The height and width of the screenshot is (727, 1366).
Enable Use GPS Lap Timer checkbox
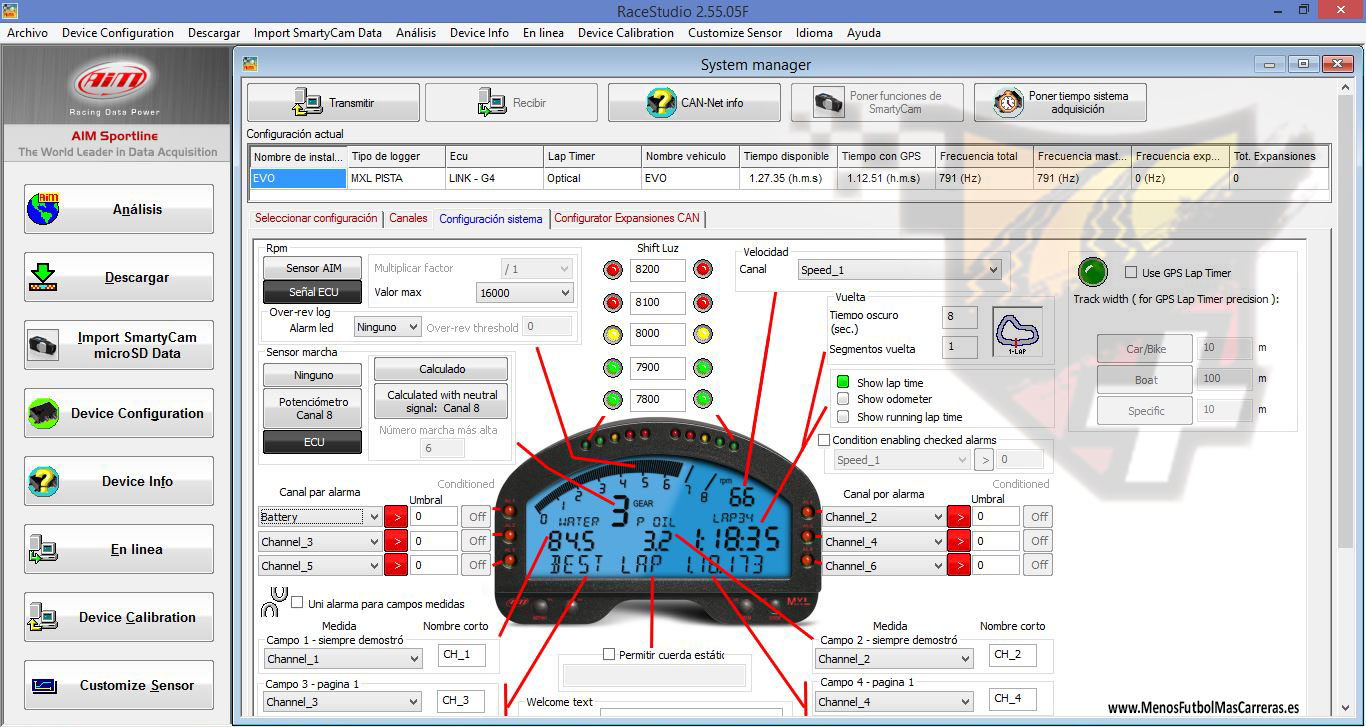1131,273
